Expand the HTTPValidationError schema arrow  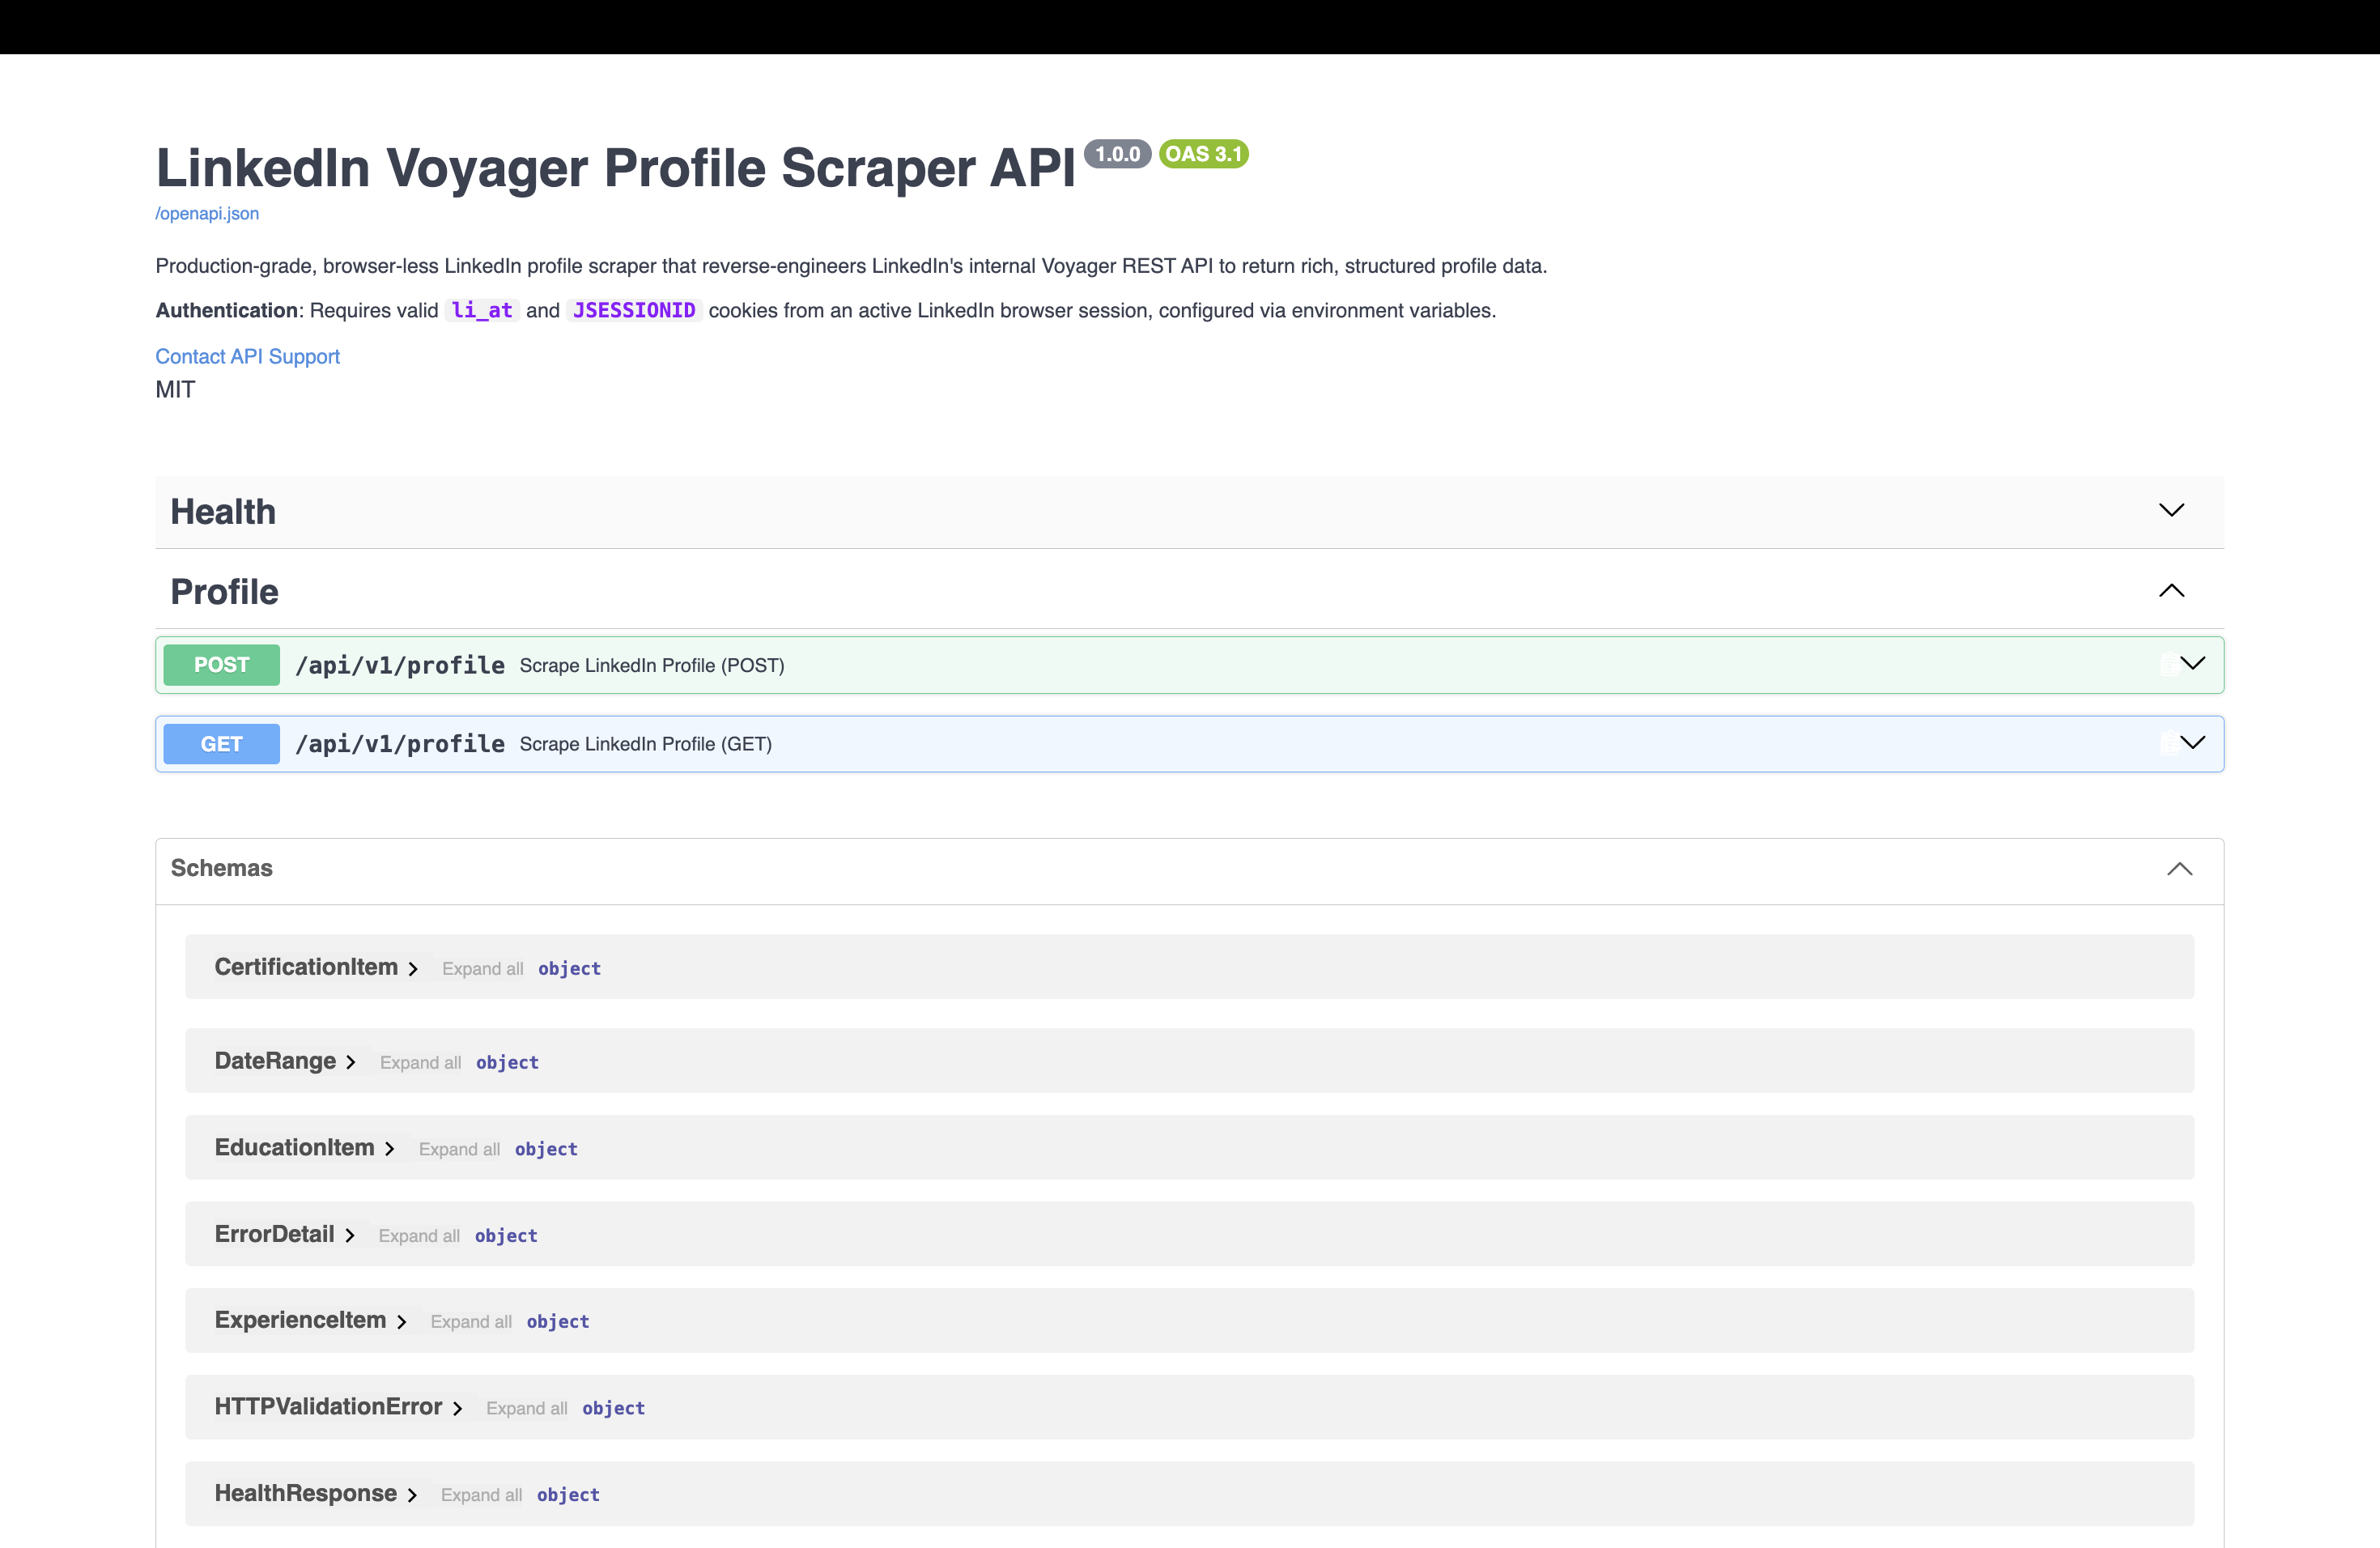(457, 1409)
